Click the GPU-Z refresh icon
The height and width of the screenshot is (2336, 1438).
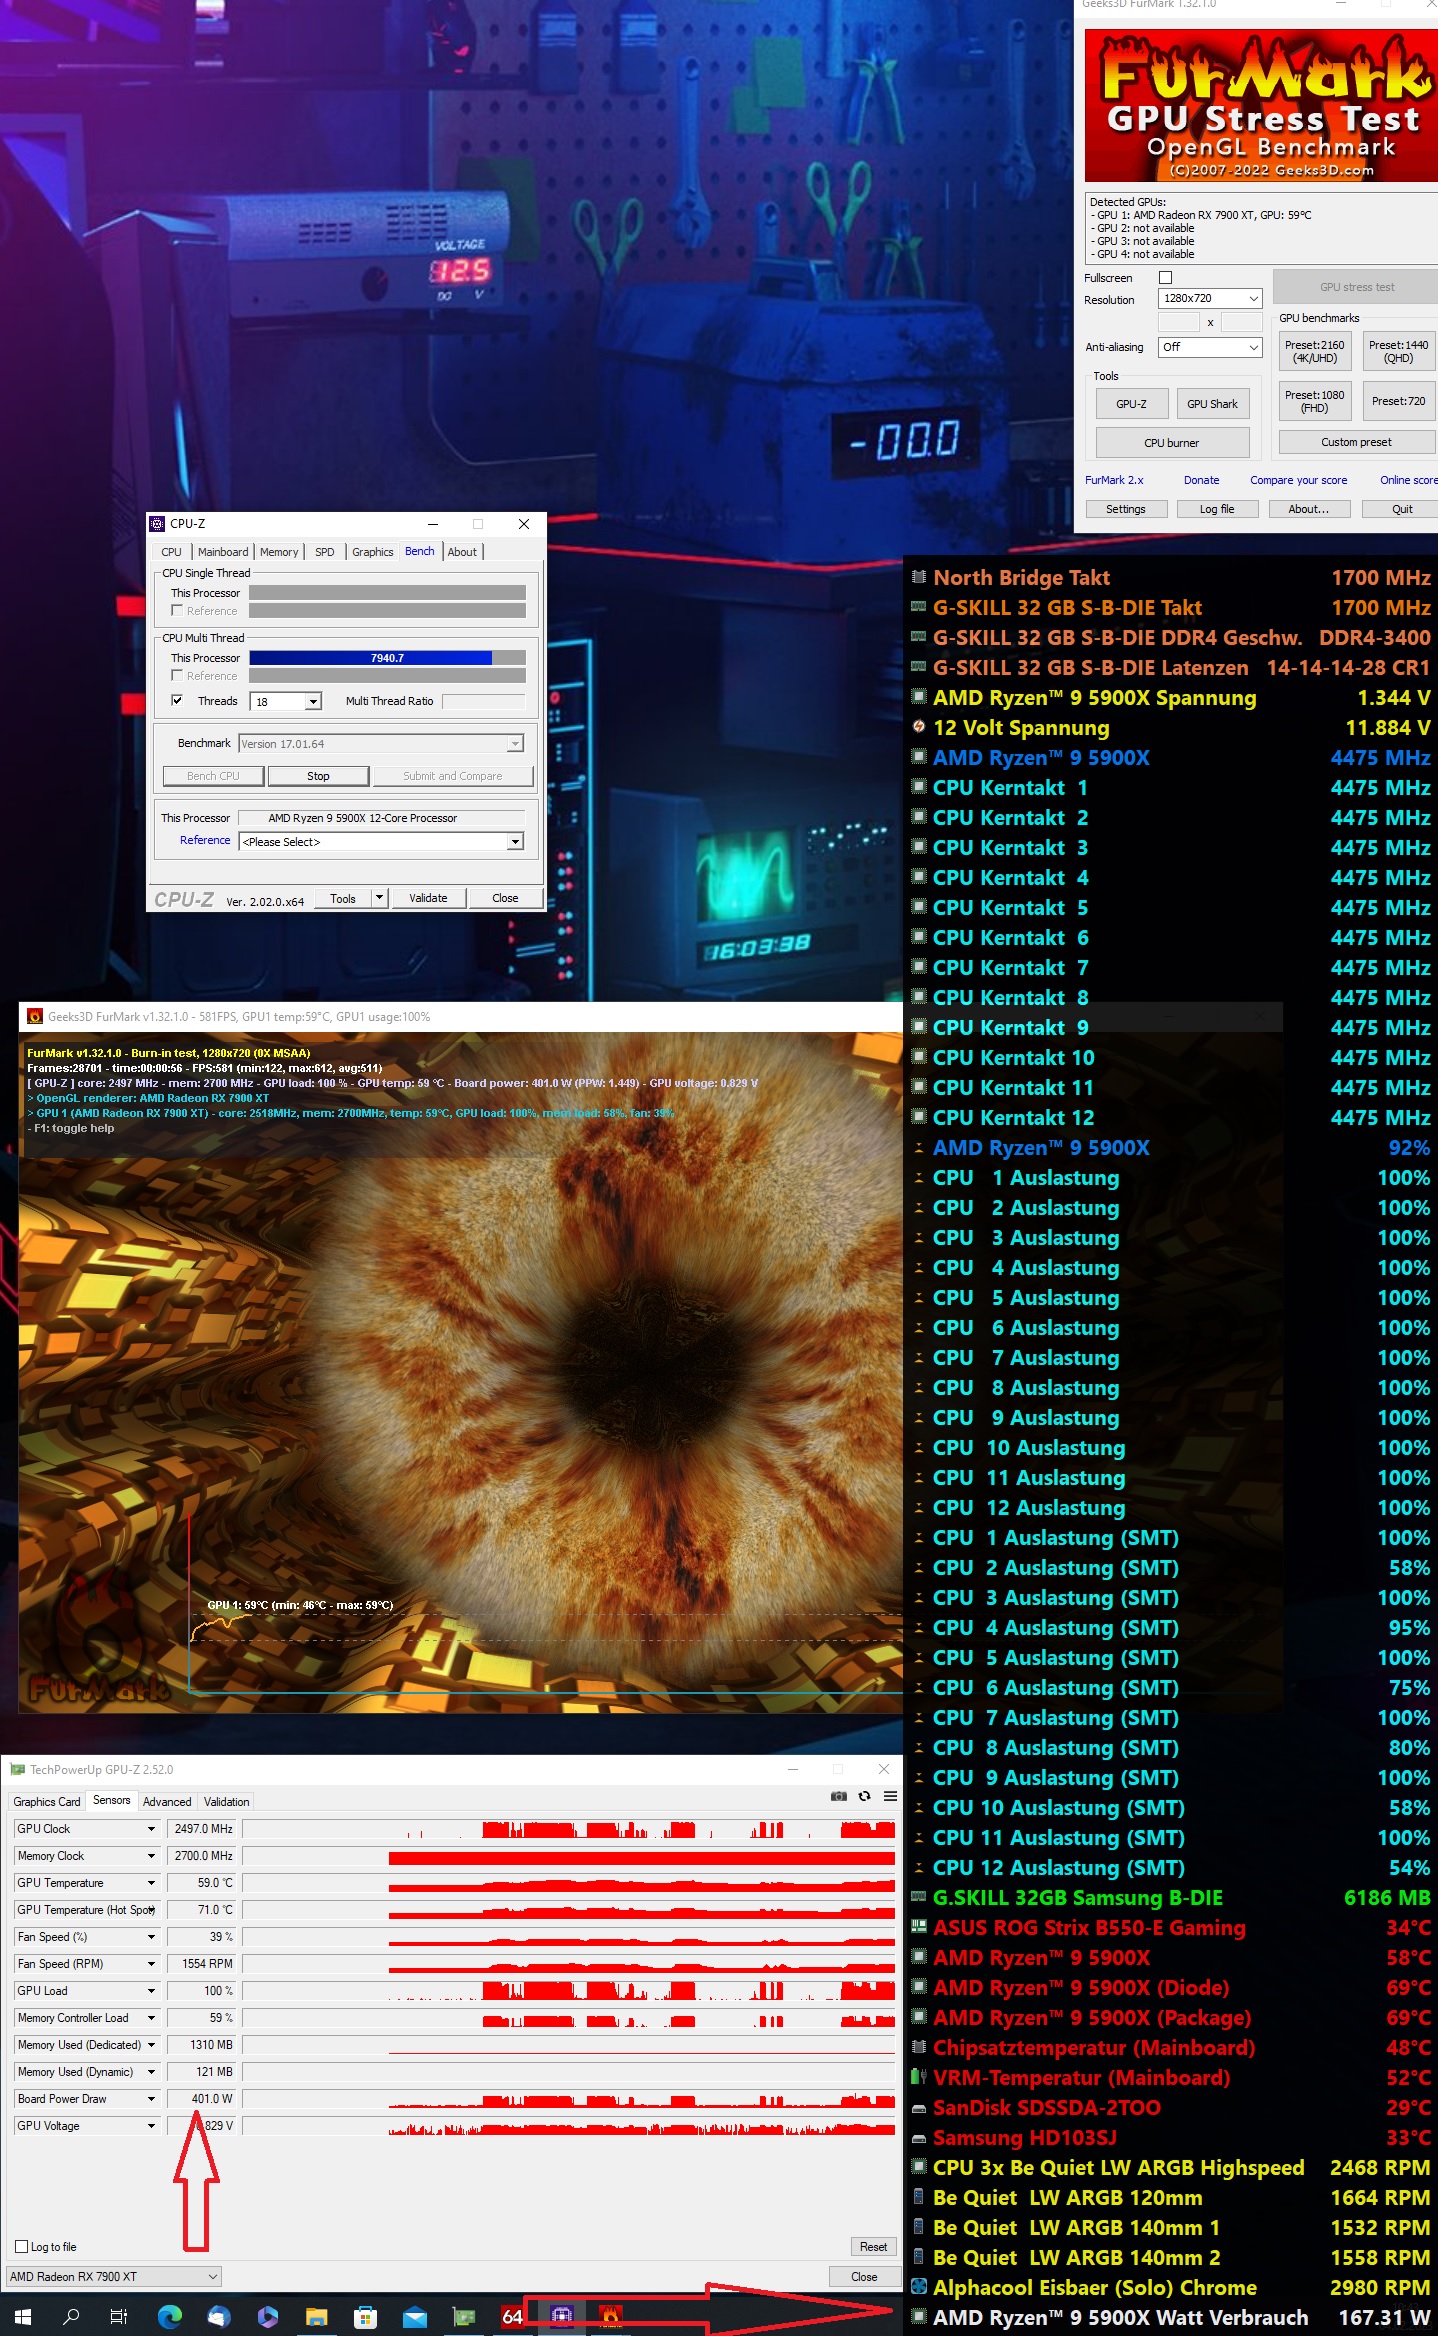[865, 1796]
